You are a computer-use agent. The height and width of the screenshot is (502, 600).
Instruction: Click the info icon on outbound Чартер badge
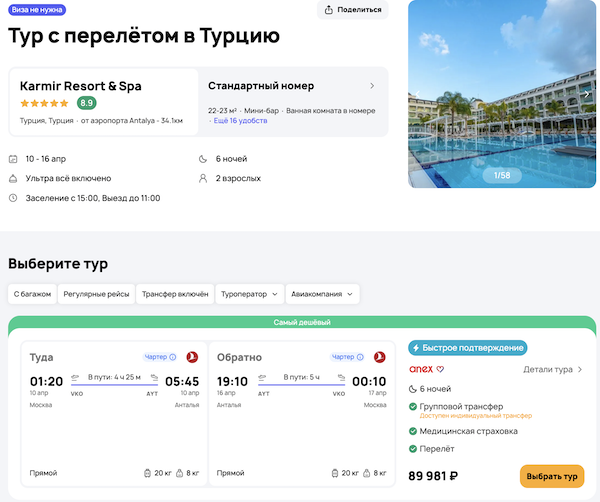tap(173, 356)
